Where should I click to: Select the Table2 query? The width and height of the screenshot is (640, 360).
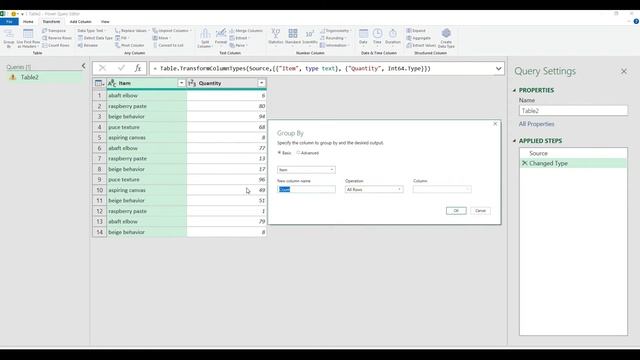pos(44,77)
